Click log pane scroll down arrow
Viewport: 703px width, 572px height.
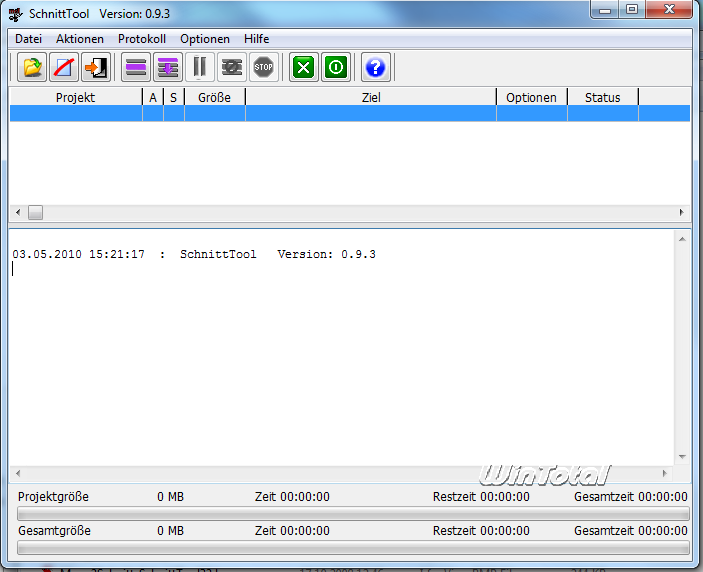click(682, 457)
